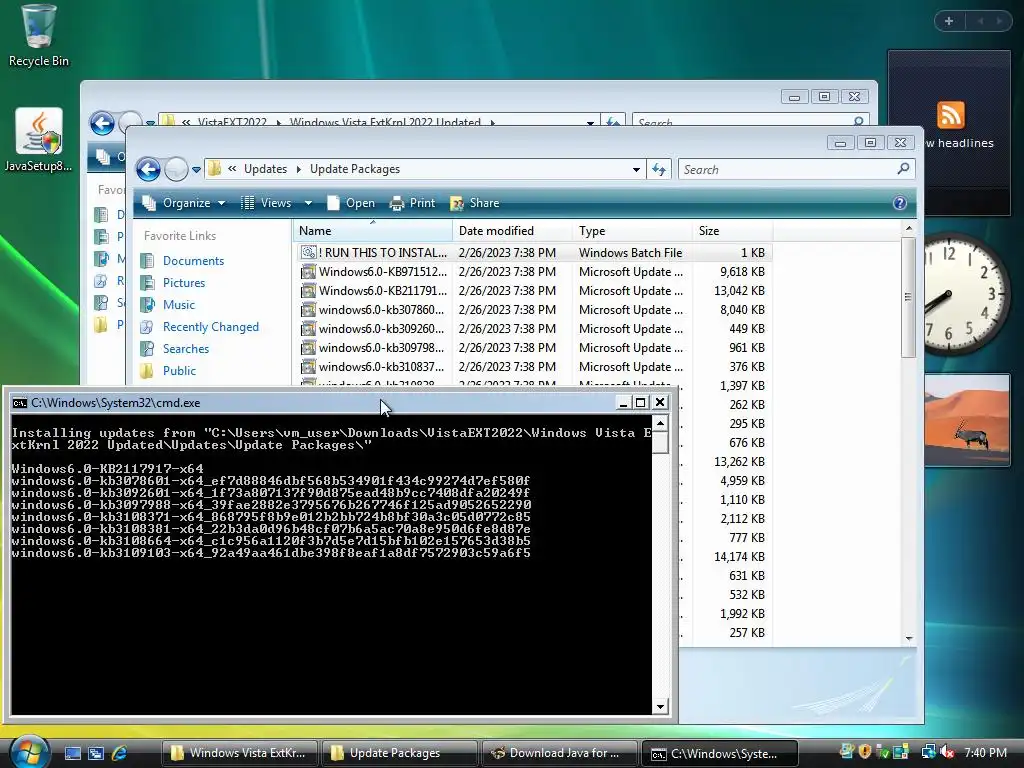Expand the Update Packages address bar dropdown
The width and height of the screenshot is (1024, 768).
(x=636, y=170)
